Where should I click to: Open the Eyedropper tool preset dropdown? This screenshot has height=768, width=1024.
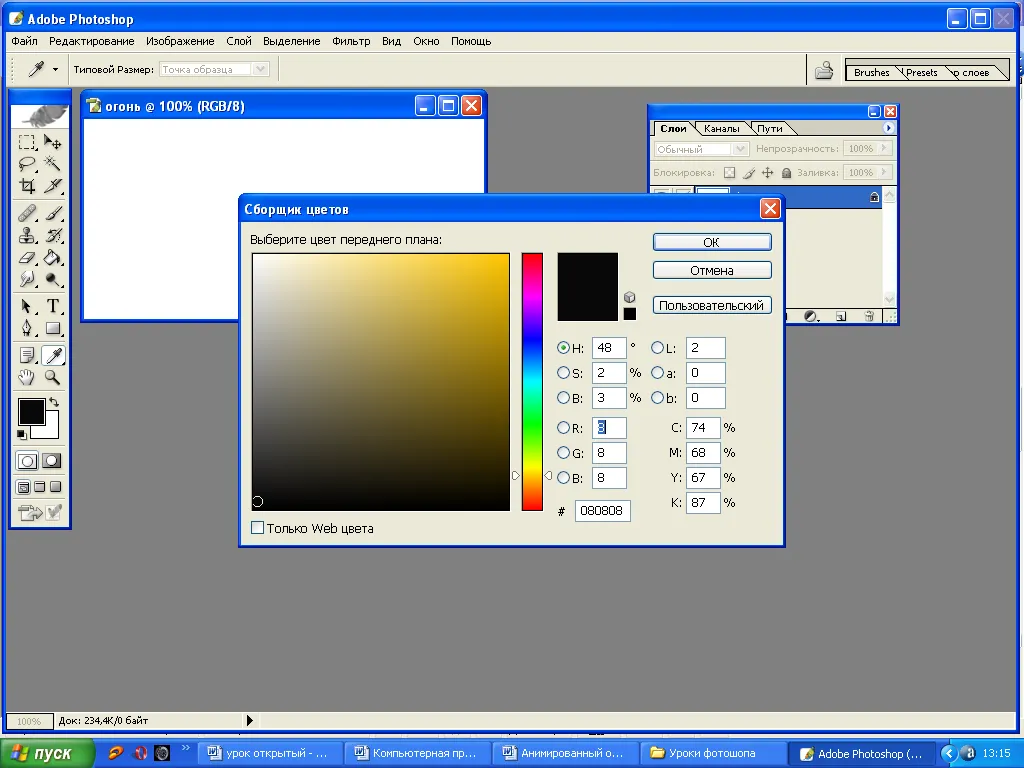(x=55, y=70)
